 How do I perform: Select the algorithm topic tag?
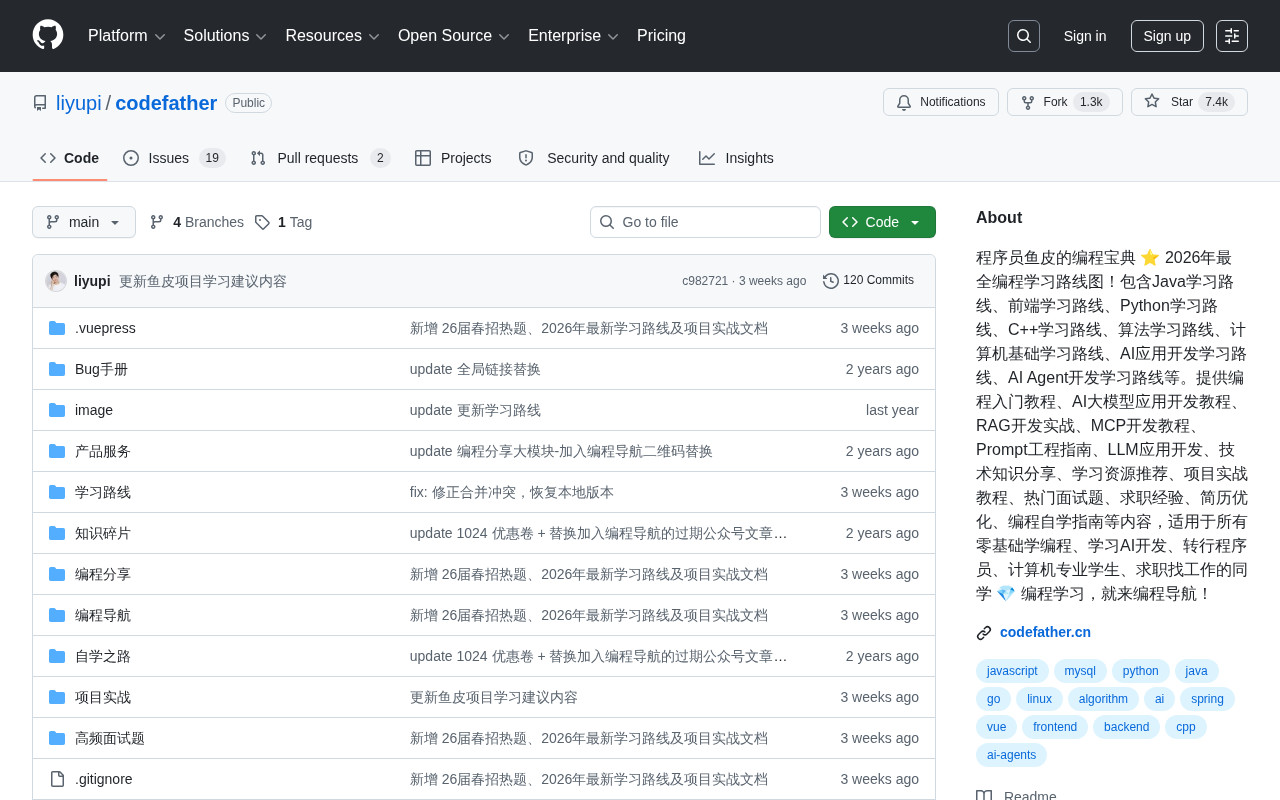1103,699
